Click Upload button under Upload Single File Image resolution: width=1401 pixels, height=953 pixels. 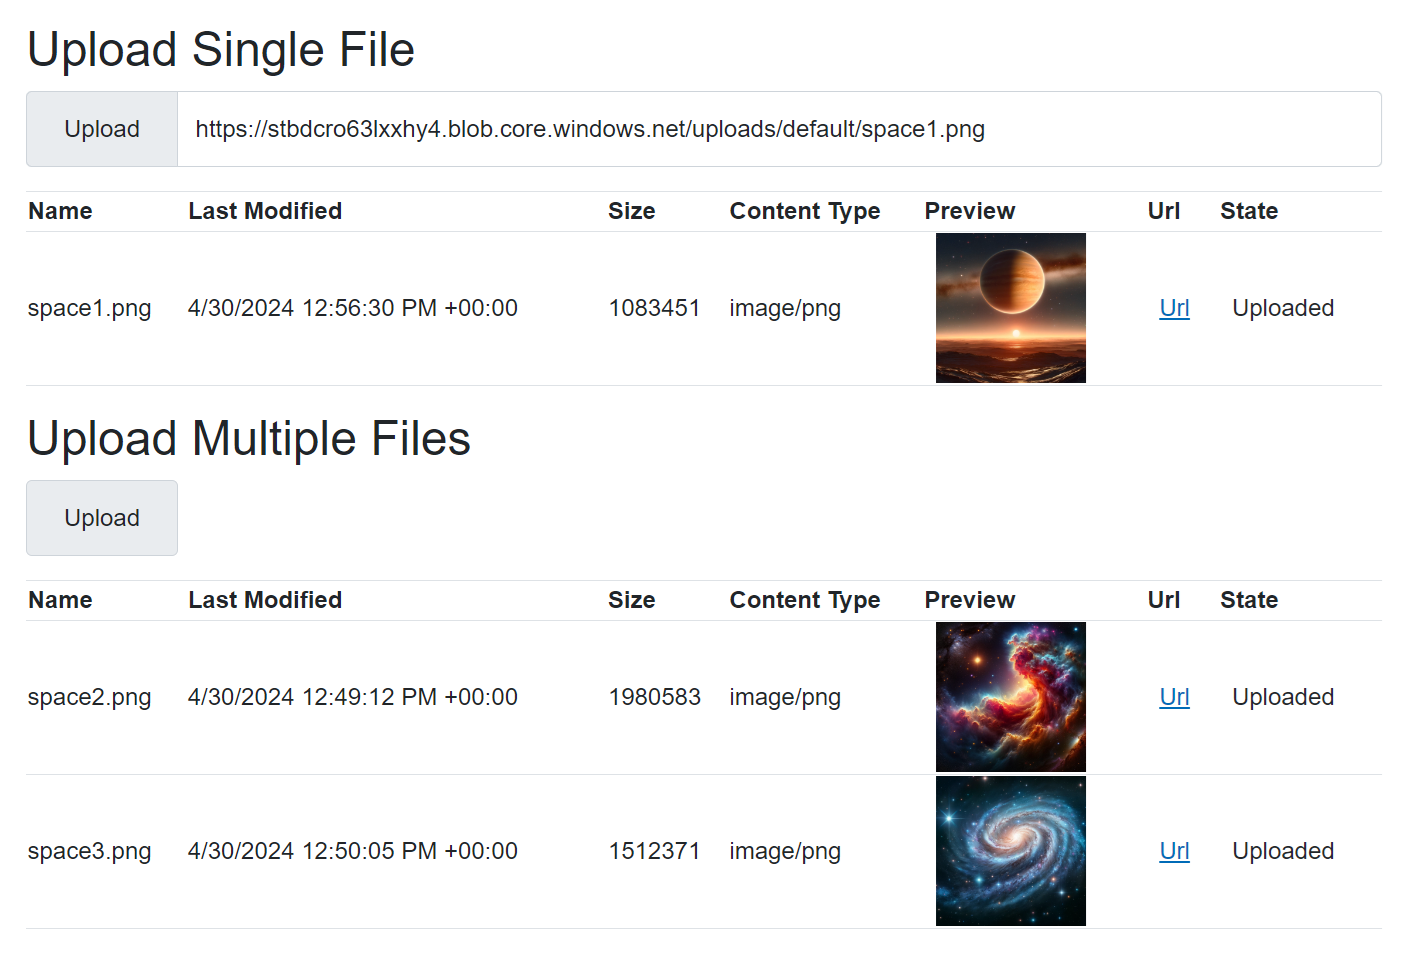tap(102, 129)
